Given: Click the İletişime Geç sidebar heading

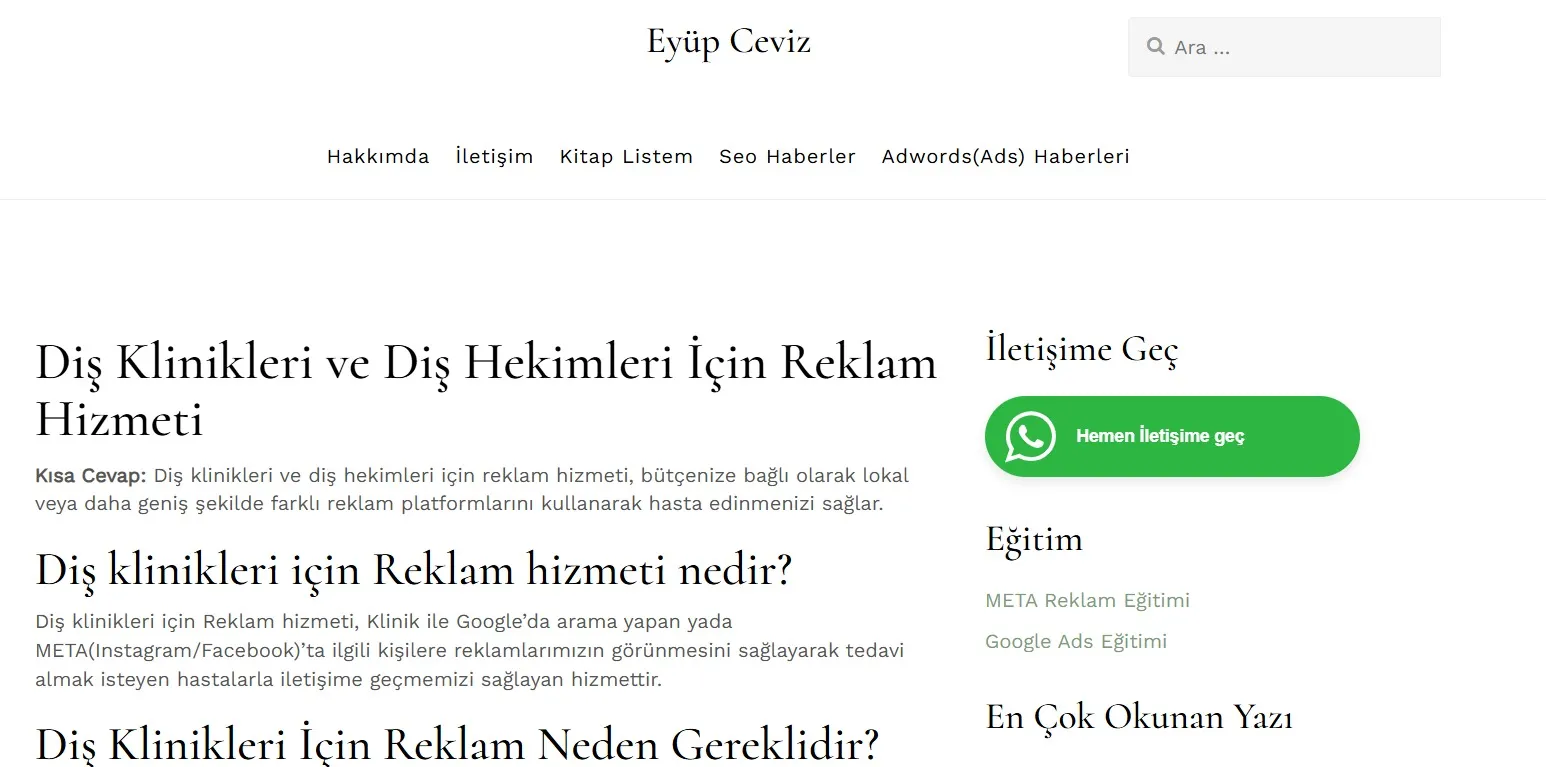Looking at the screenshot, I should click(x=1081, y=349).
